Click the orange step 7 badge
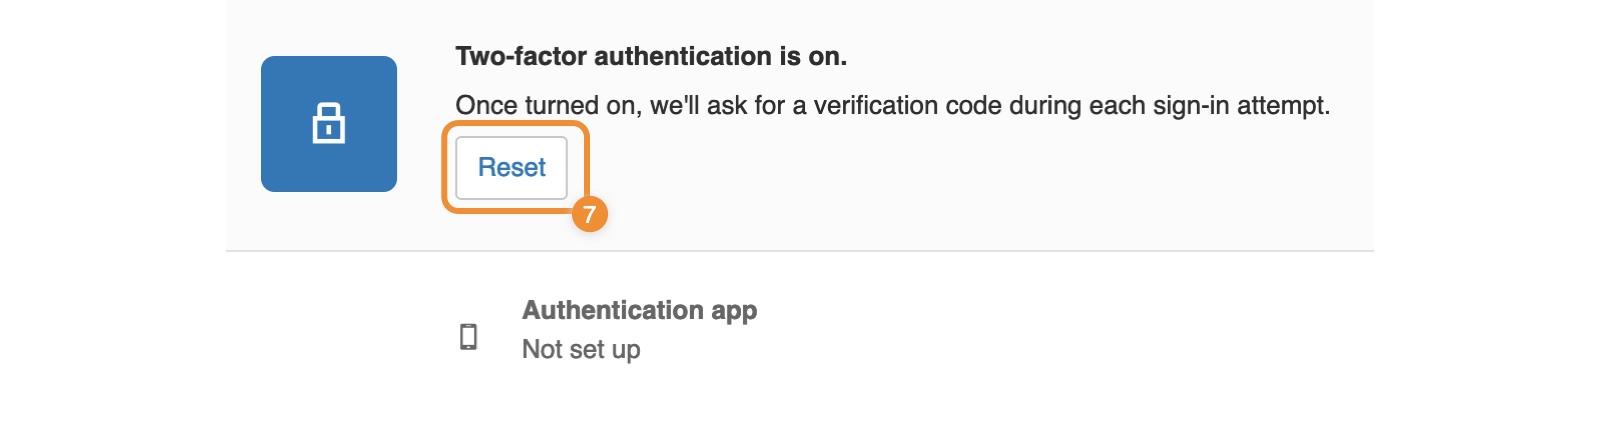1600x426 pixels. 589,214
